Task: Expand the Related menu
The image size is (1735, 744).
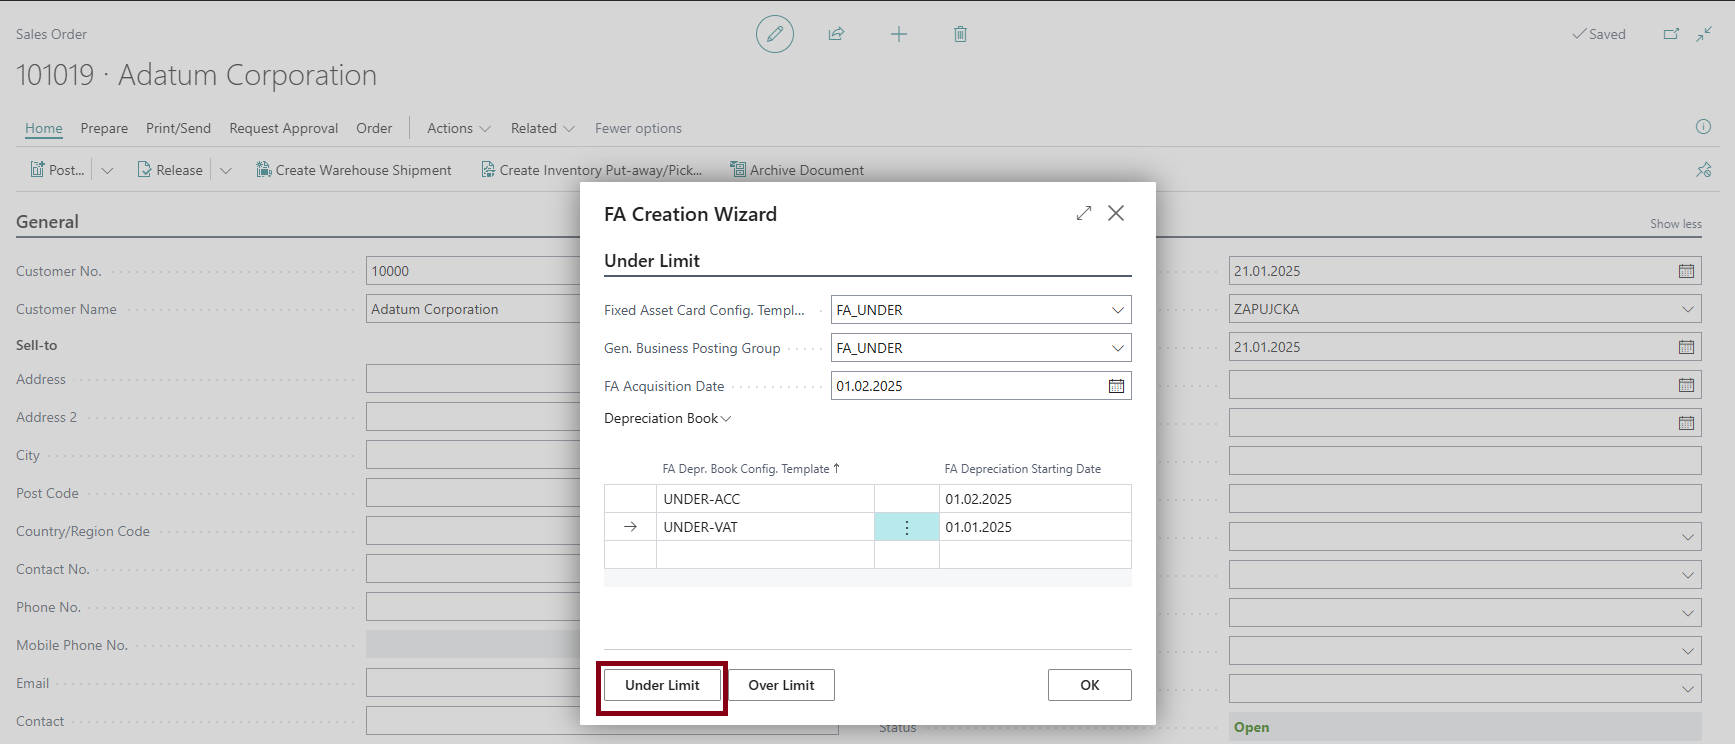Action: [x=543, y=128]
